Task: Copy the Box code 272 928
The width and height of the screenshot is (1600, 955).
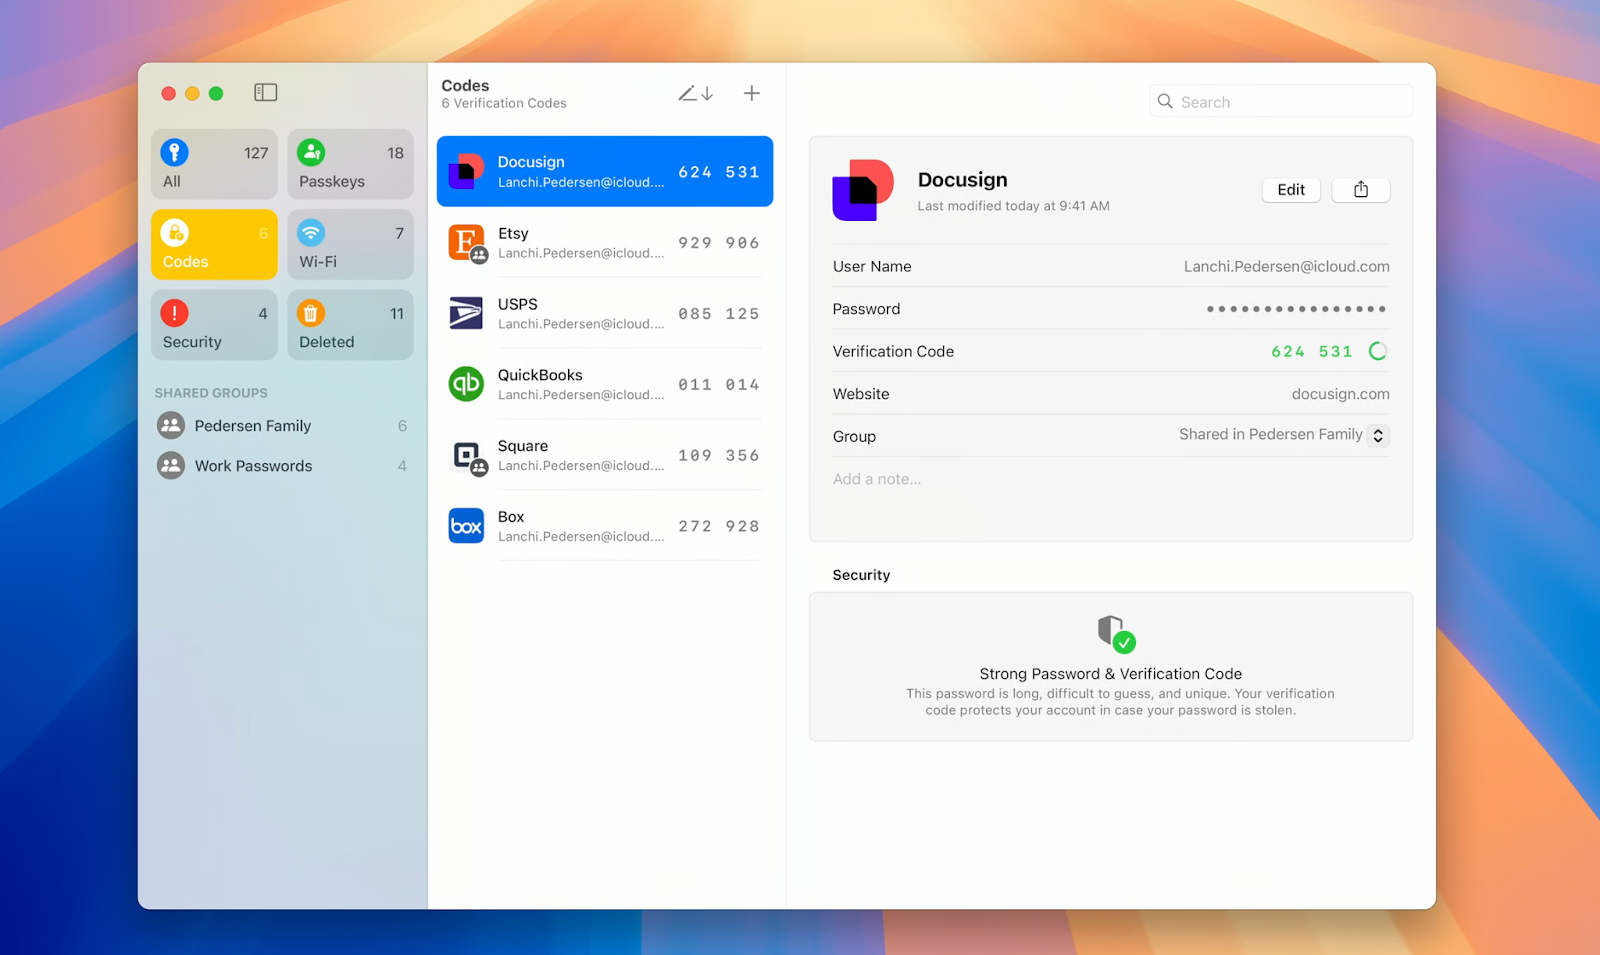Action: pos(719,527)
